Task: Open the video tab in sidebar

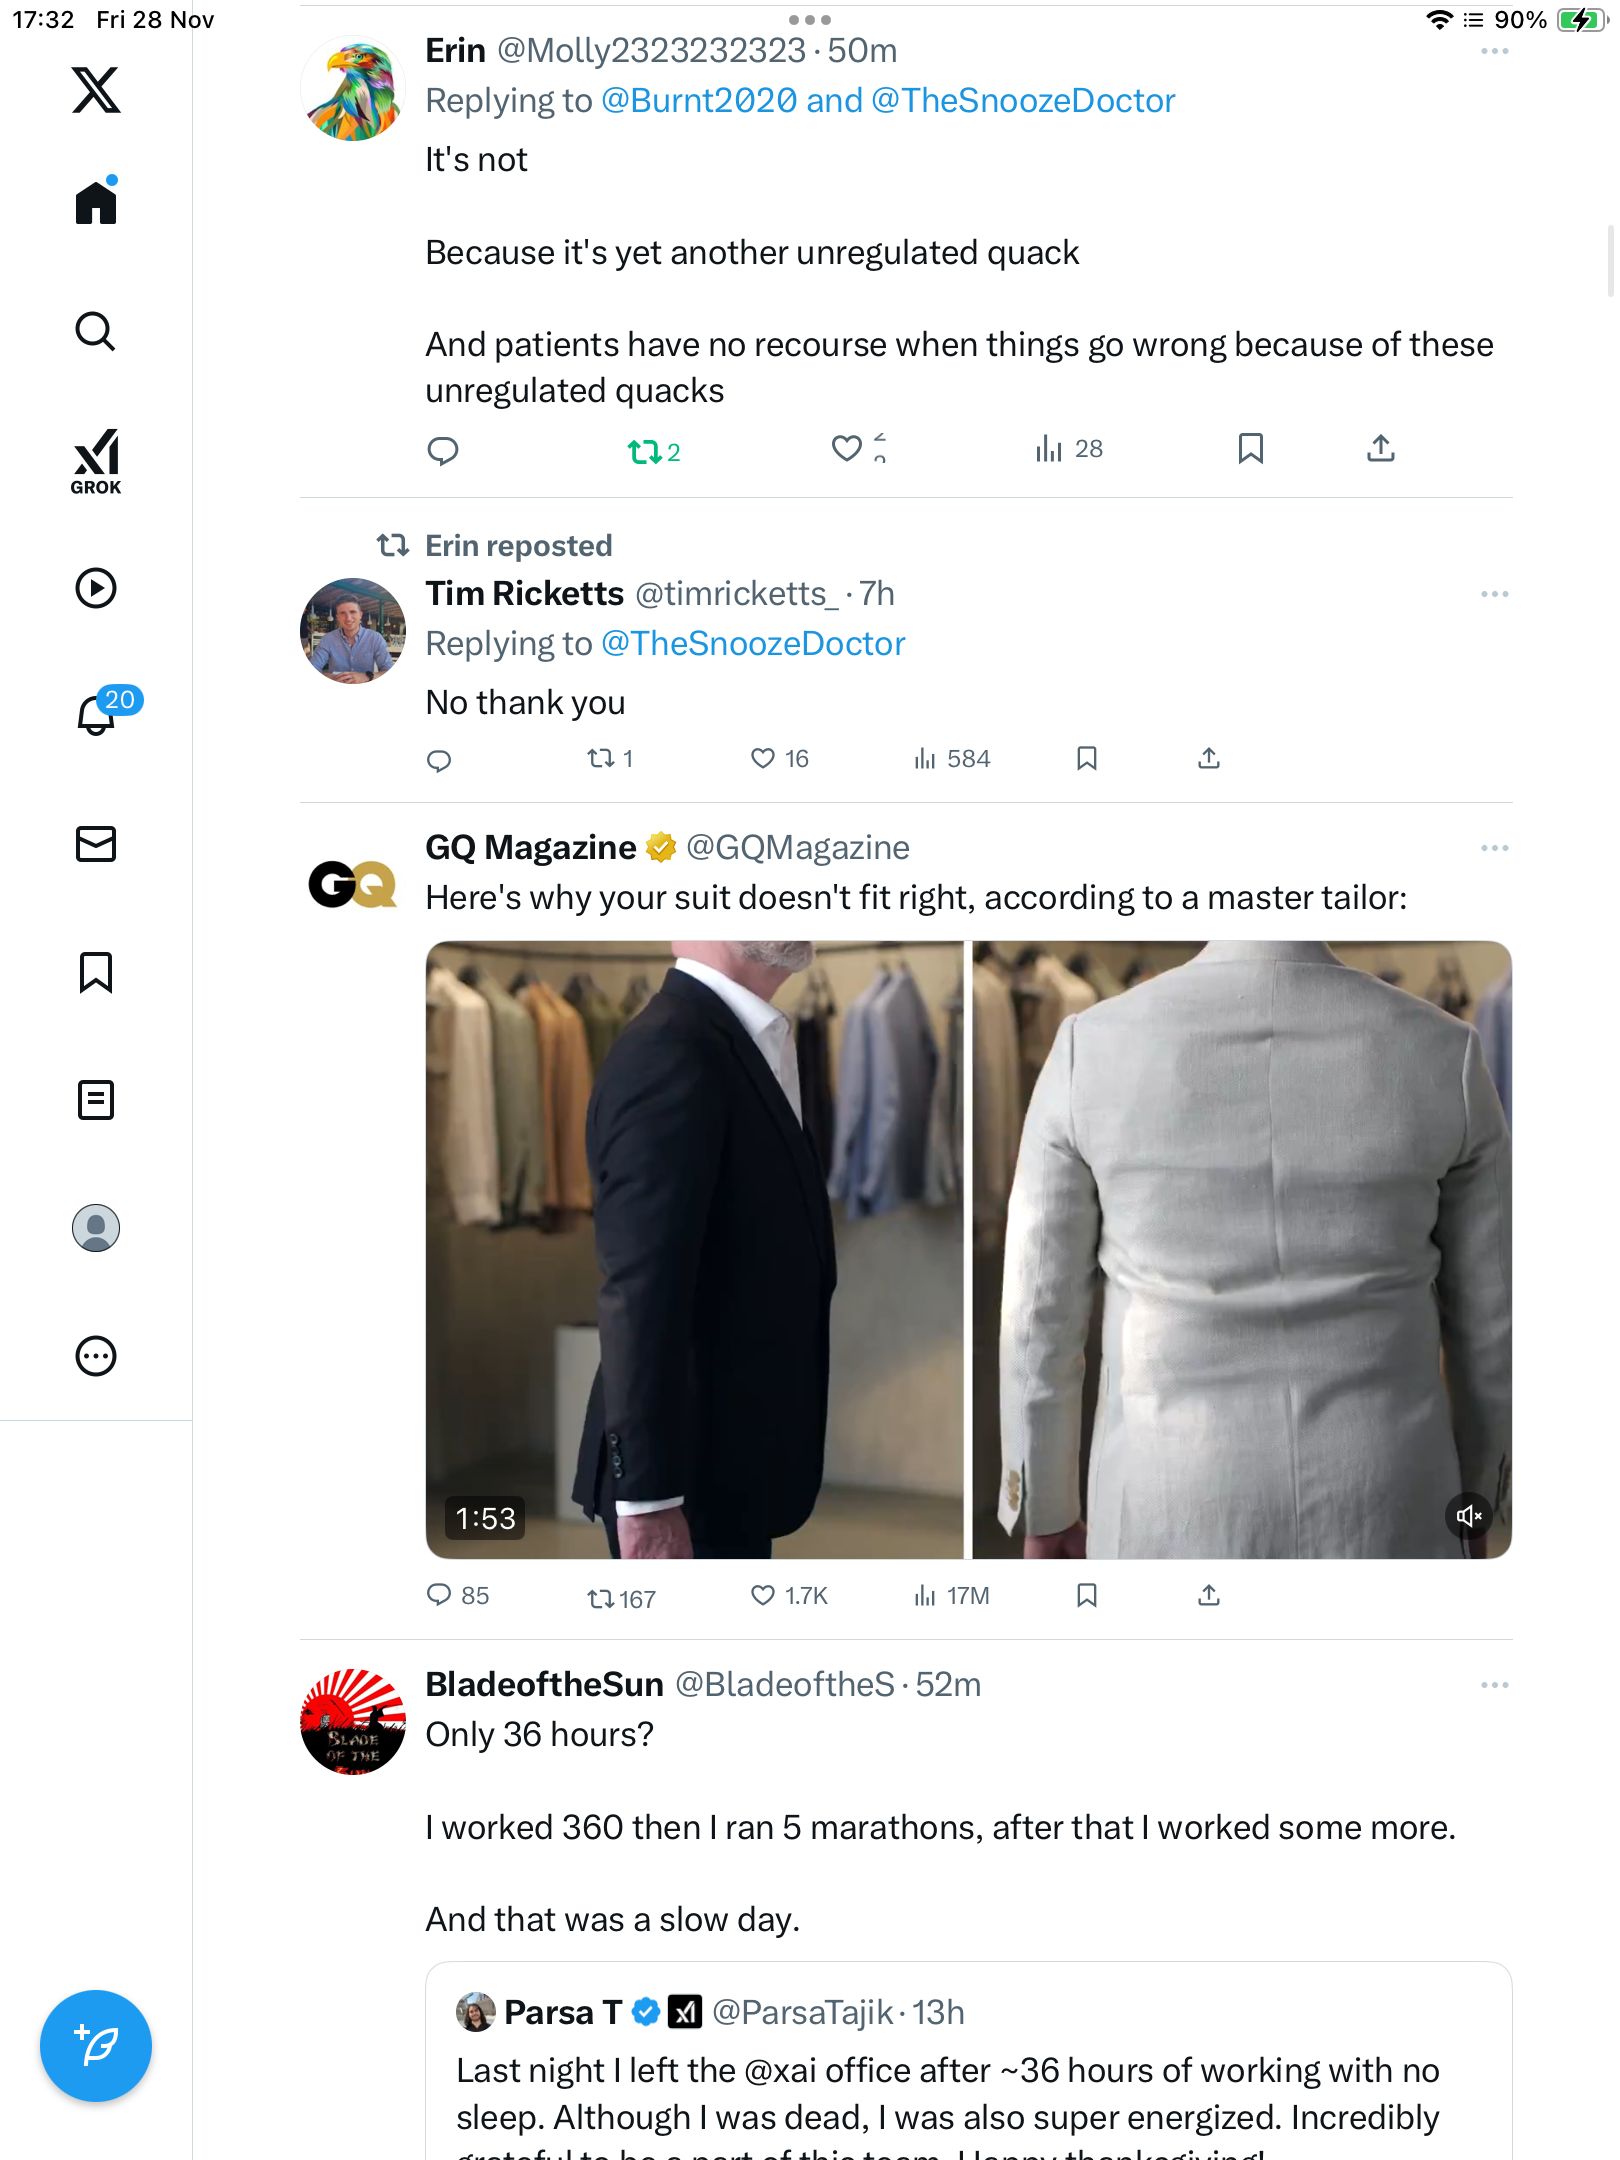Action: [96, 588]
